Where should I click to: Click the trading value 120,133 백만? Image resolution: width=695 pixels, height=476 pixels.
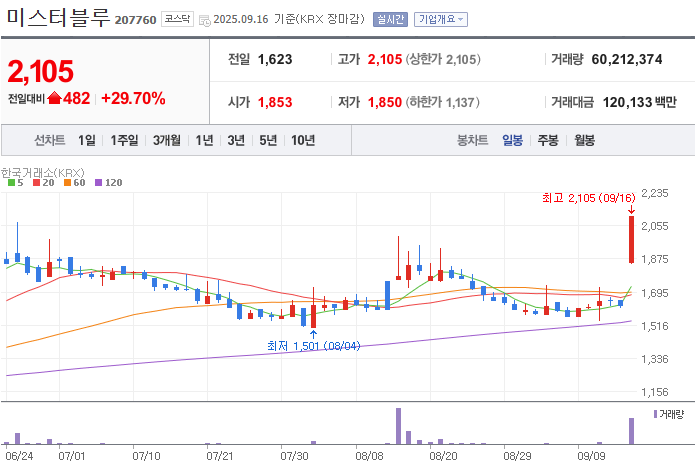point(640,102)
